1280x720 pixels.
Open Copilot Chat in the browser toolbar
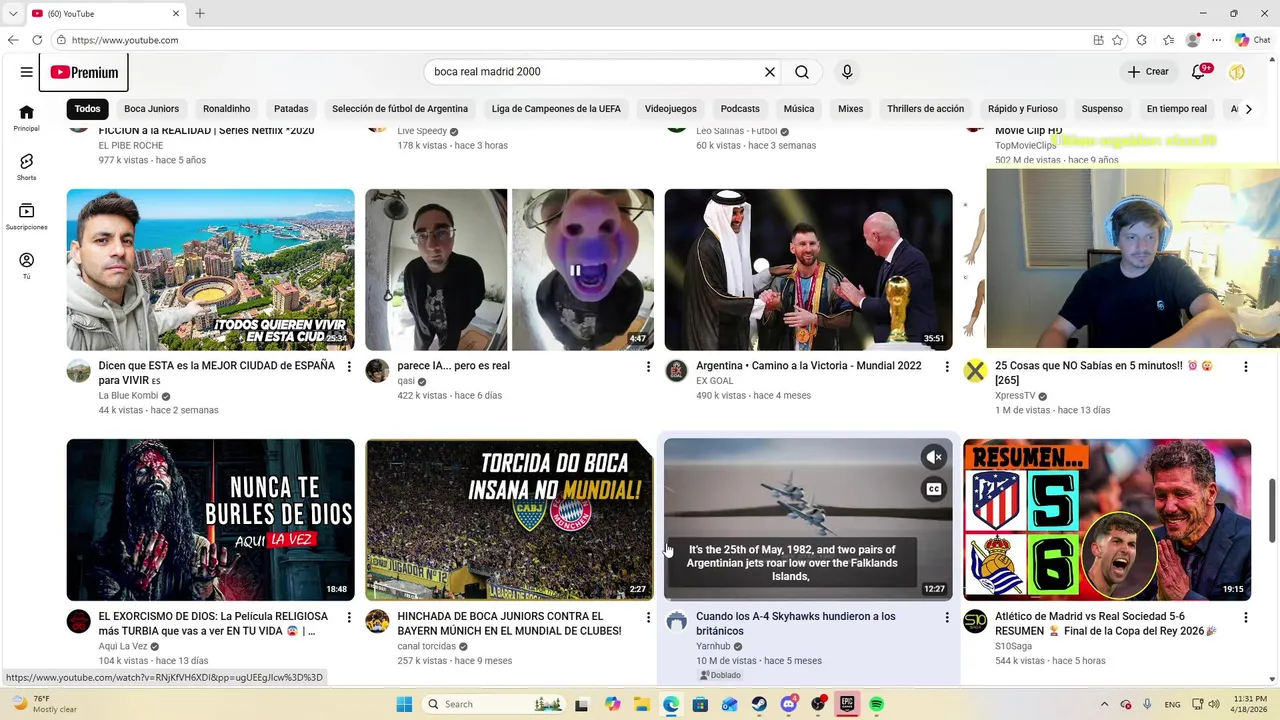coord(1252,40)
